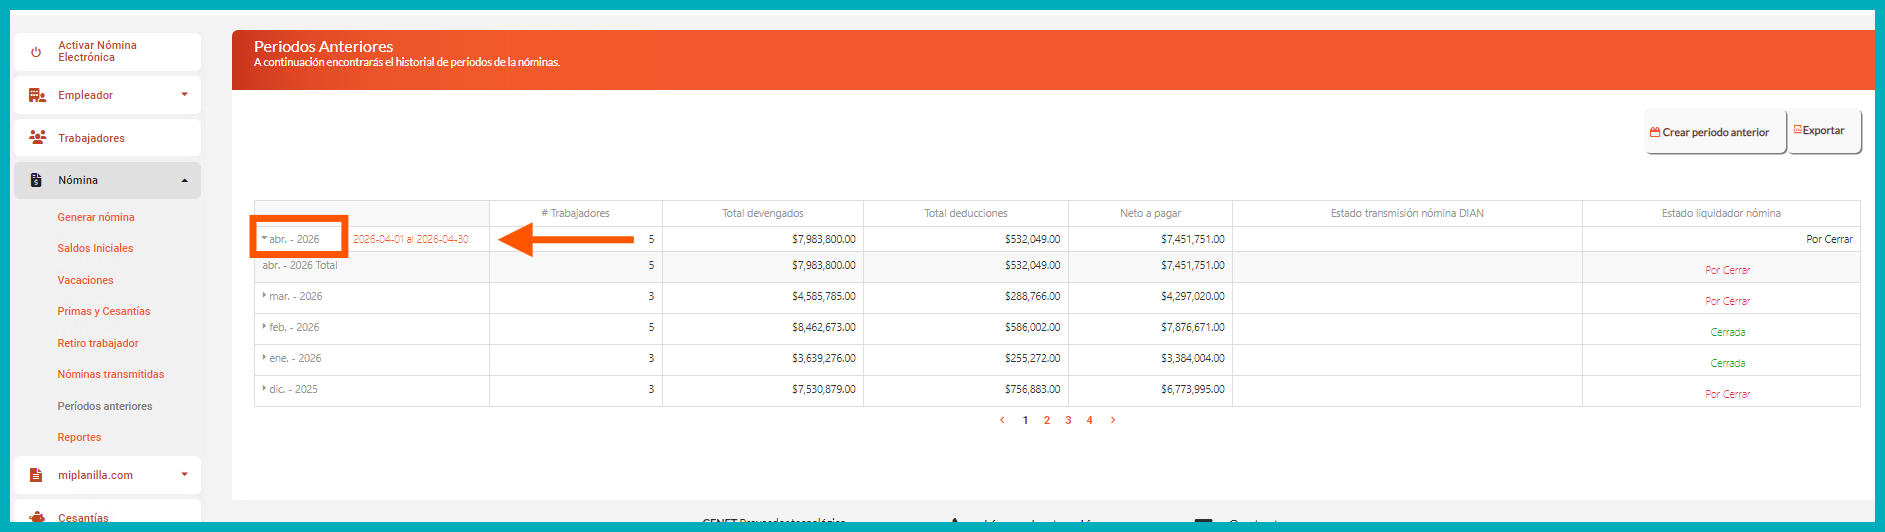Open Vacaciones submenu item
The width and height of the screenshot is (1885, 532).
85,280
